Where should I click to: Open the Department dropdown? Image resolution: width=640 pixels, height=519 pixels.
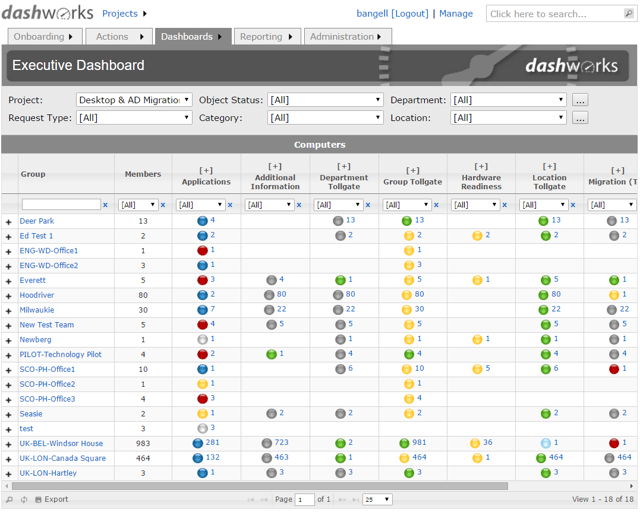click(508, 100)
